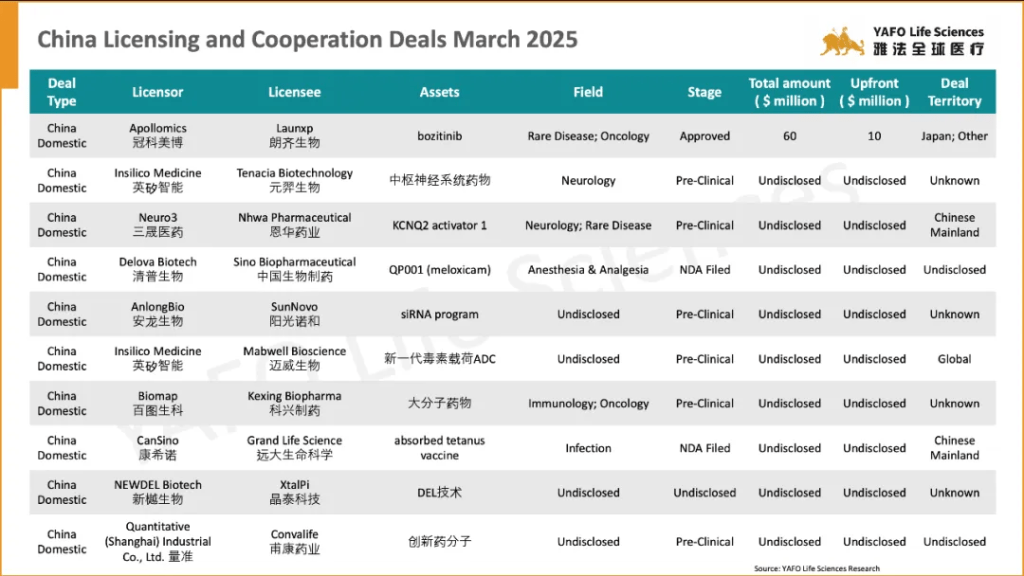Click the Mabwell Bioscience licensee cell
The width and height of the screenshot is (1024, 576).
pyautogui.click(x=294, y=359)
